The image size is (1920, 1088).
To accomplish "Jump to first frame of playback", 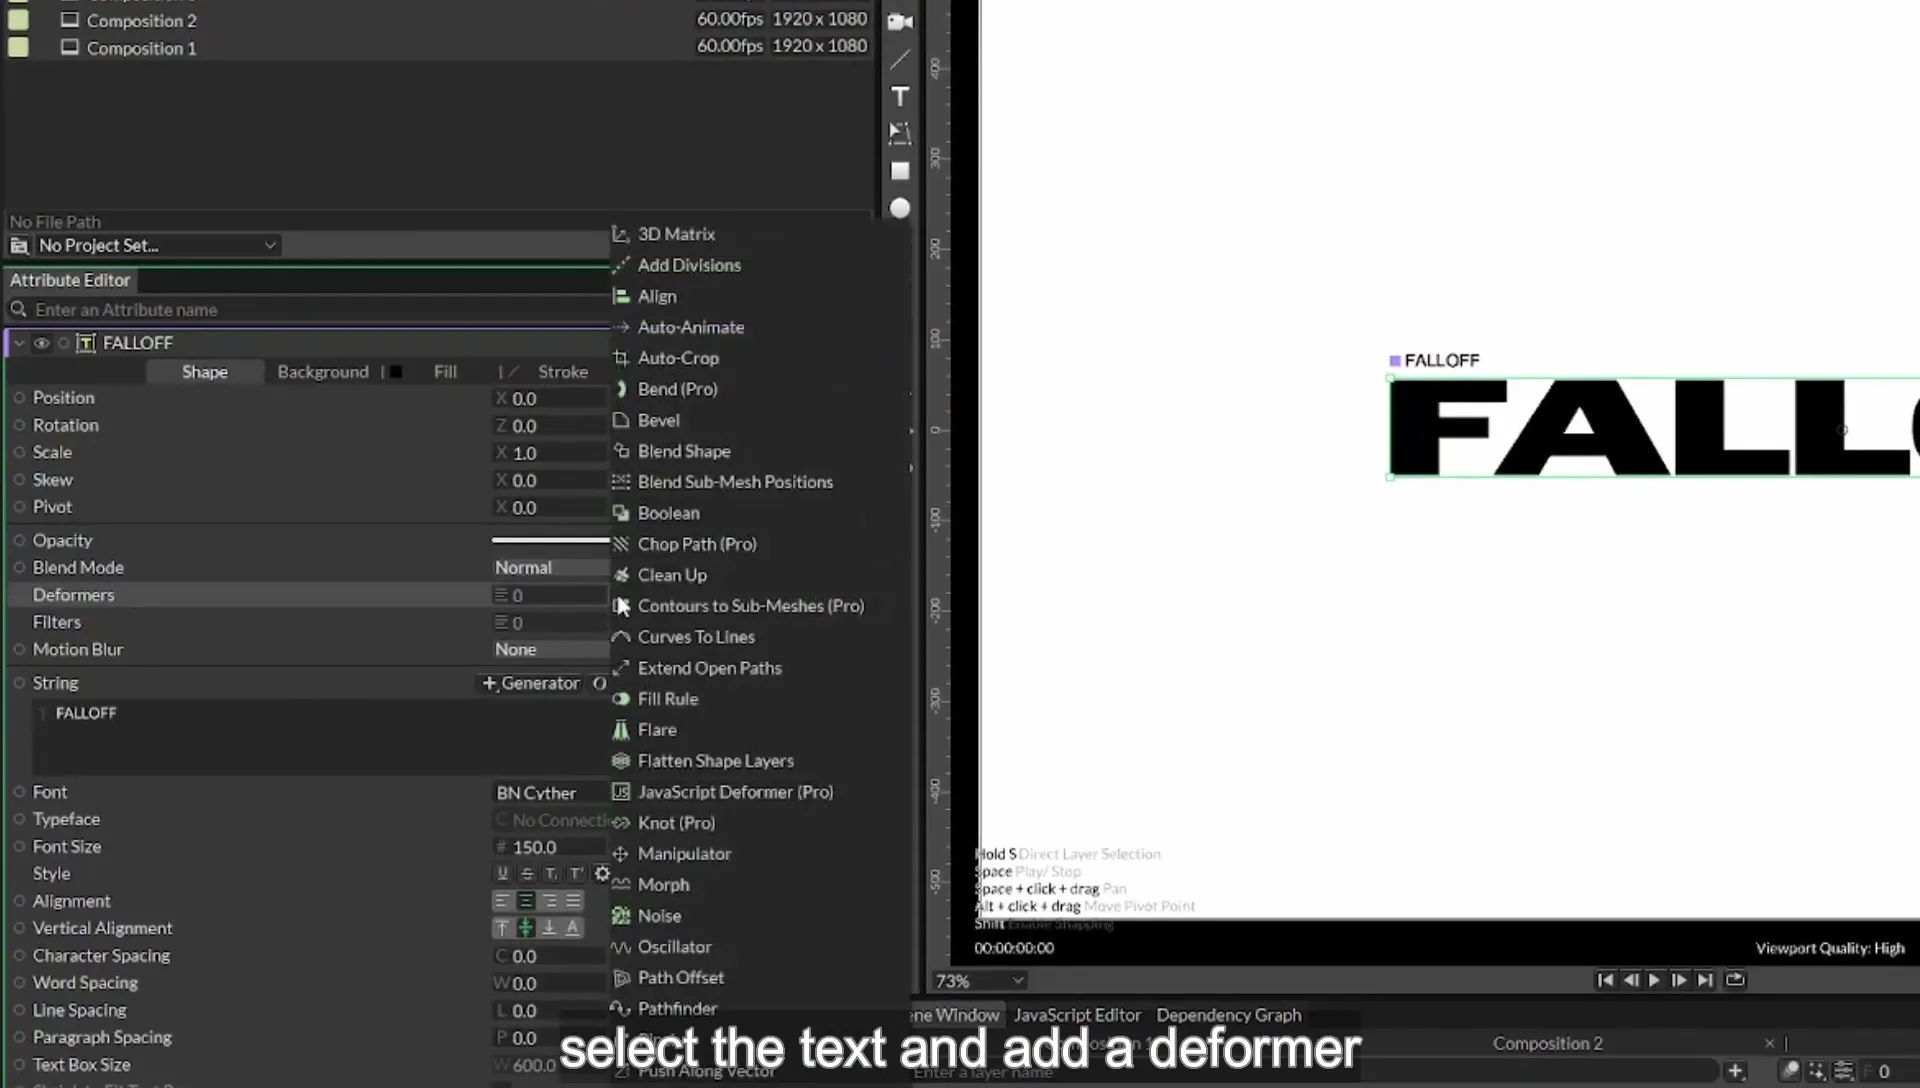I will [1604, 980].
